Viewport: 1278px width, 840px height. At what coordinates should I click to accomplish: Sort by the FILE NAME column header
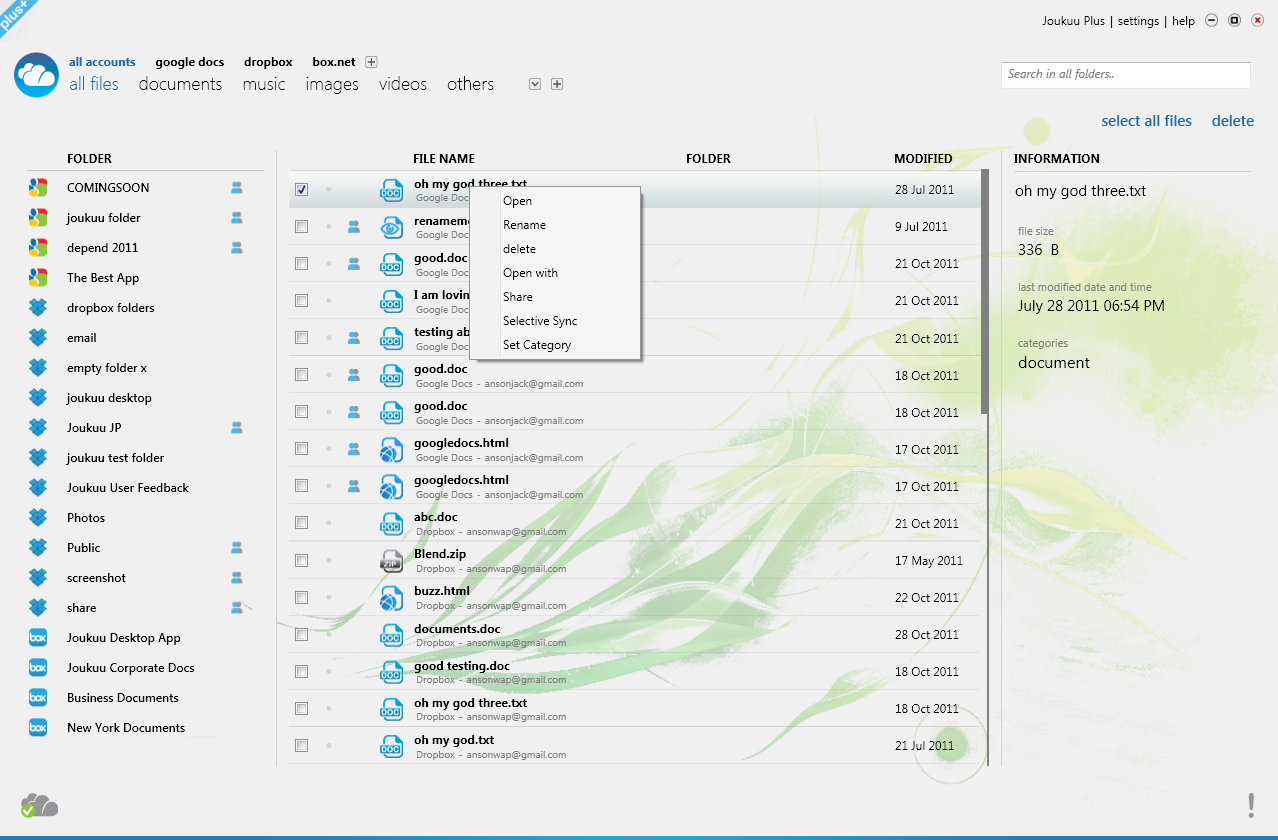pyautogui.click(x=444, y=159)
